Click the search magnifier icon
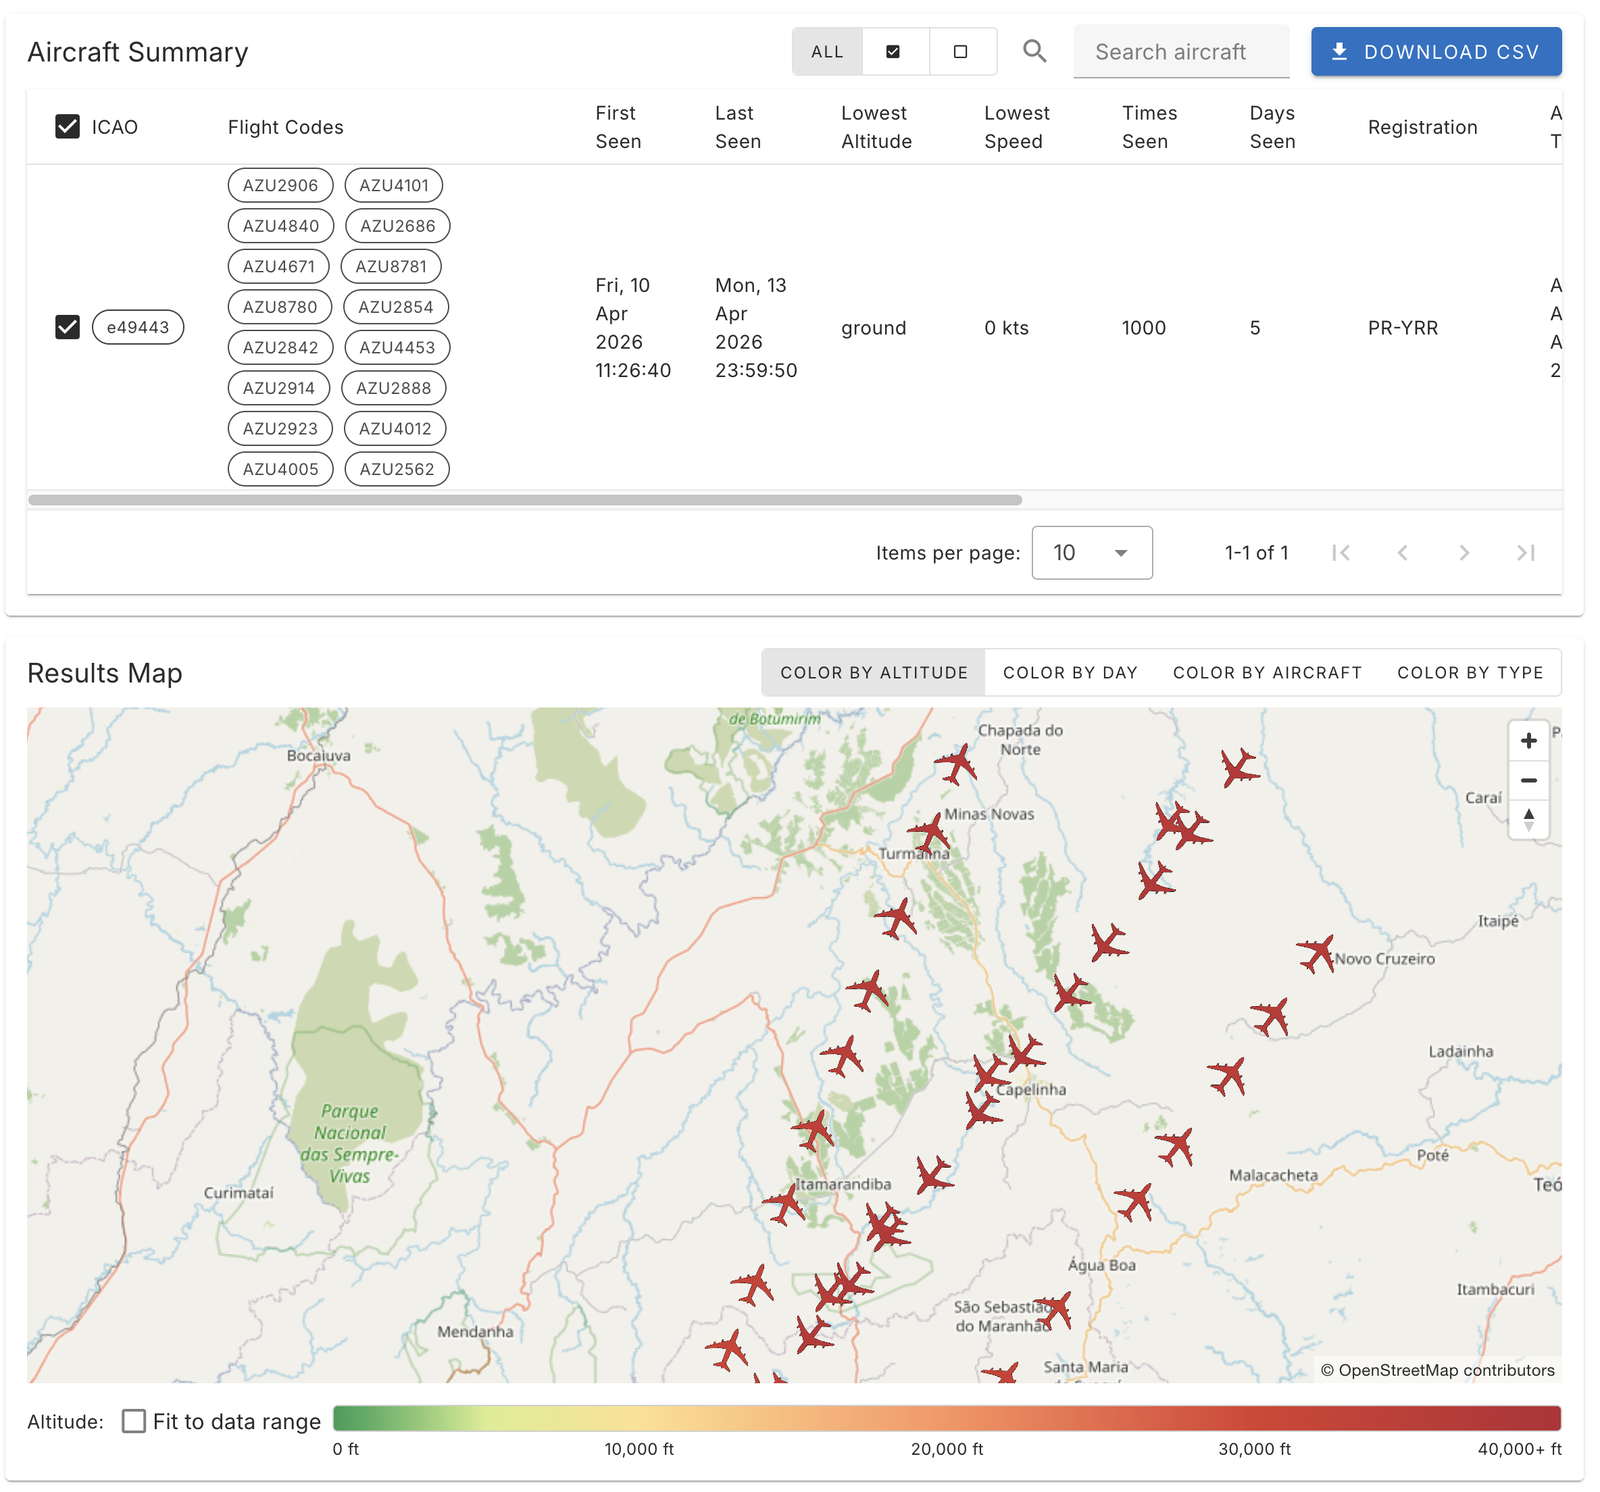Screen dimensions: 1600x1492 1035,51
